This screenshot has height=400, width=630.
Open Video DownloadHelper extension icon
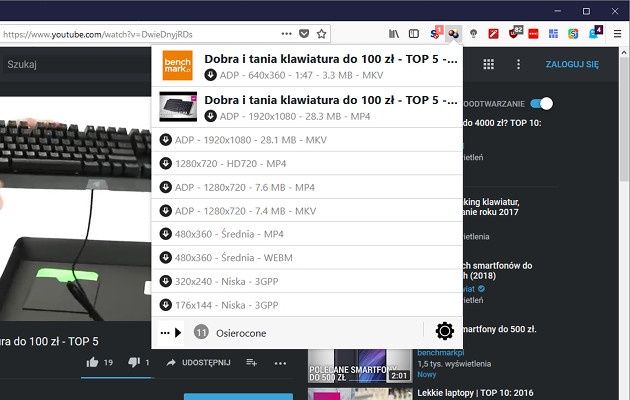coord(454,34)
